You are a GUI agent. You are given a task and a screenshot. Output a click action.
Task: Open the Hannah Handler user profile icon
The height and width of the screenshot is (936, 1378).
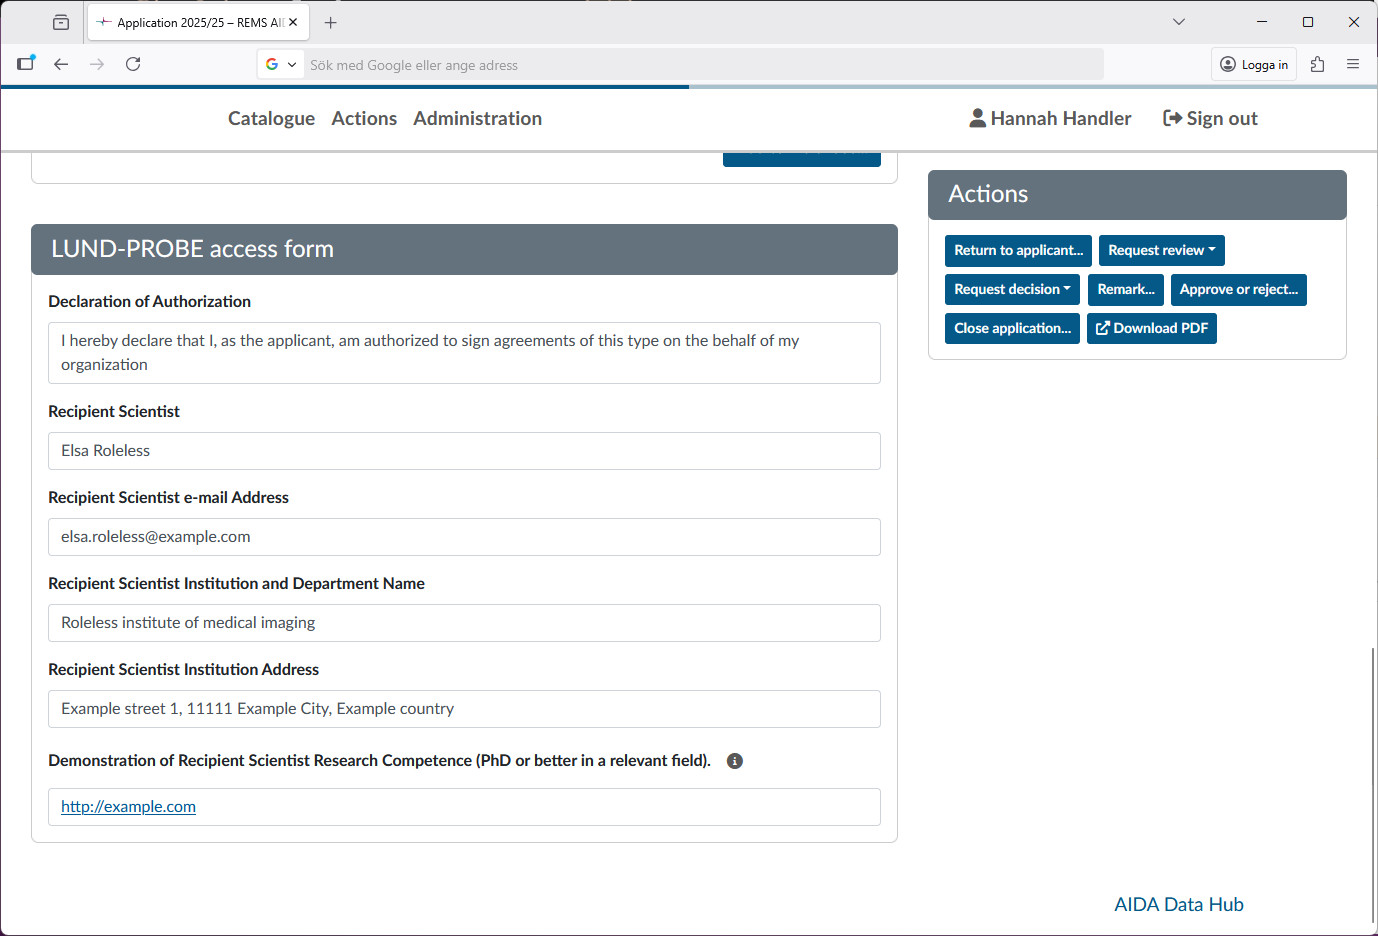[976, 118]
